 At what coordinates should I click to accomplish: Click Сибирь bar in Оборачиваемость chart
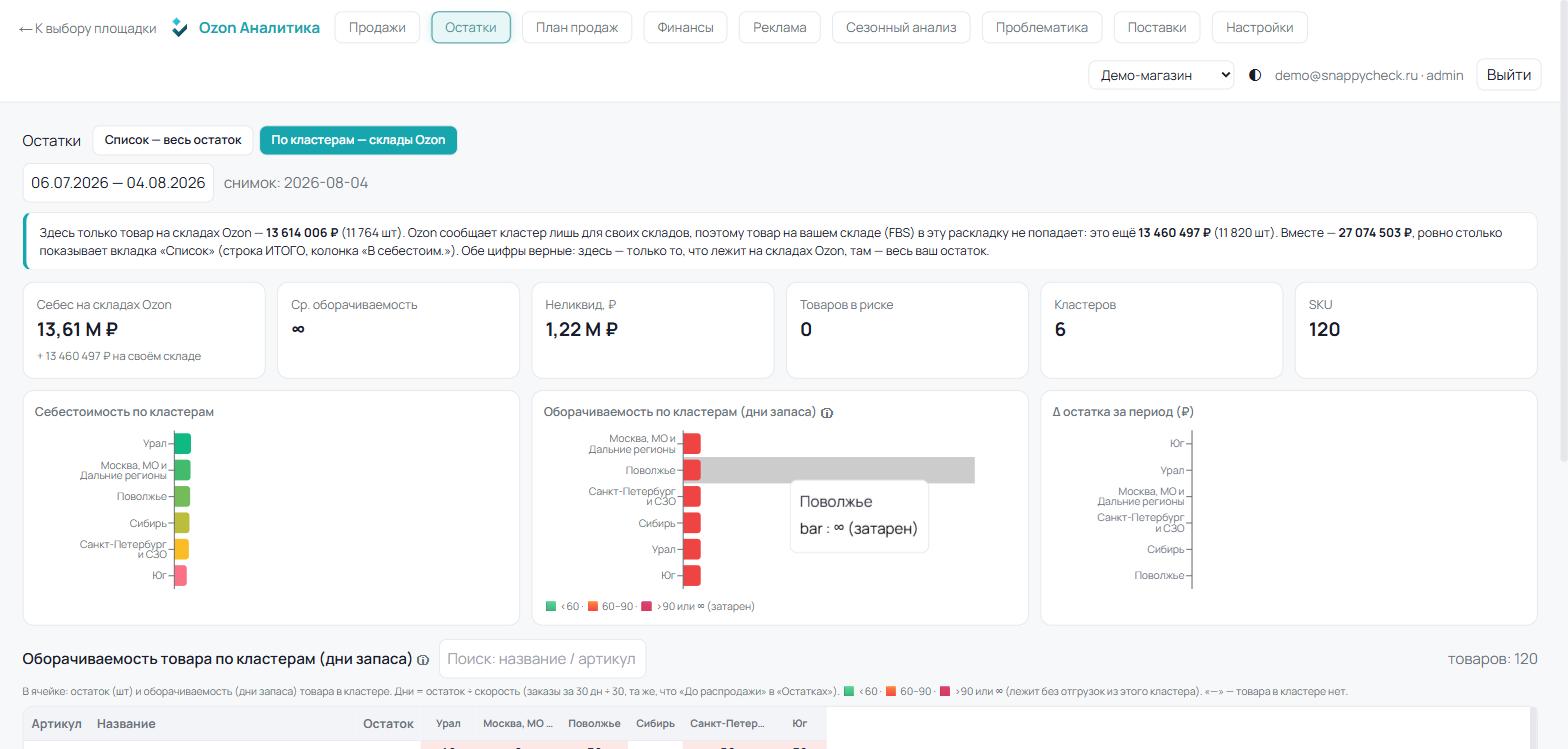692,523
